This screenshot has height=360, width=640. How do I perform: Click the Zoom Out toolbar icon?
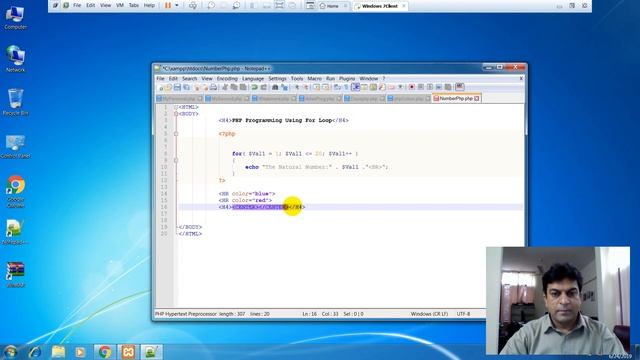pyautogui.click(x=305, y=87)
